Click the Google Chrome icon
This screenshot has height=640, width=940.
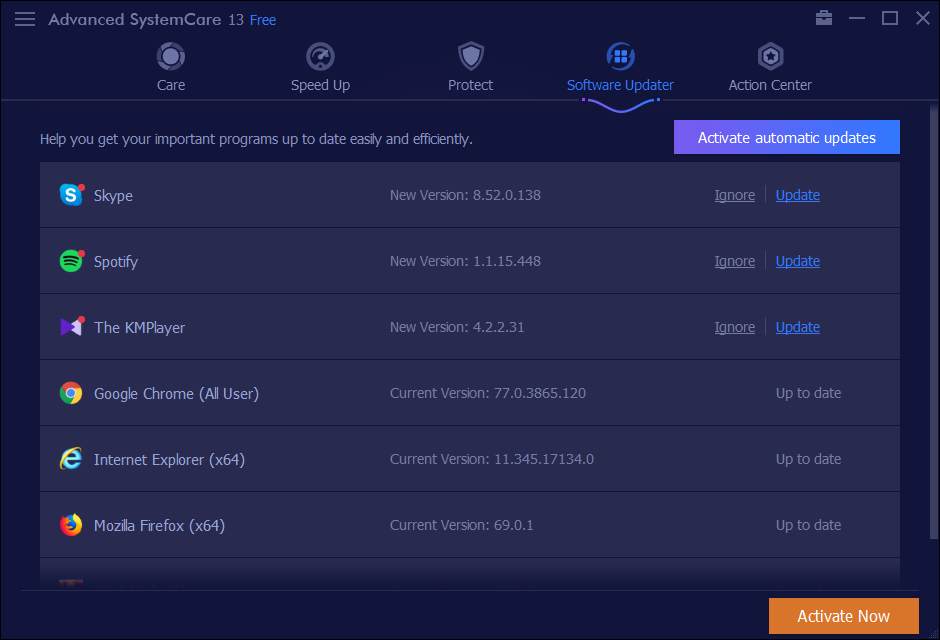pos(71,393)
